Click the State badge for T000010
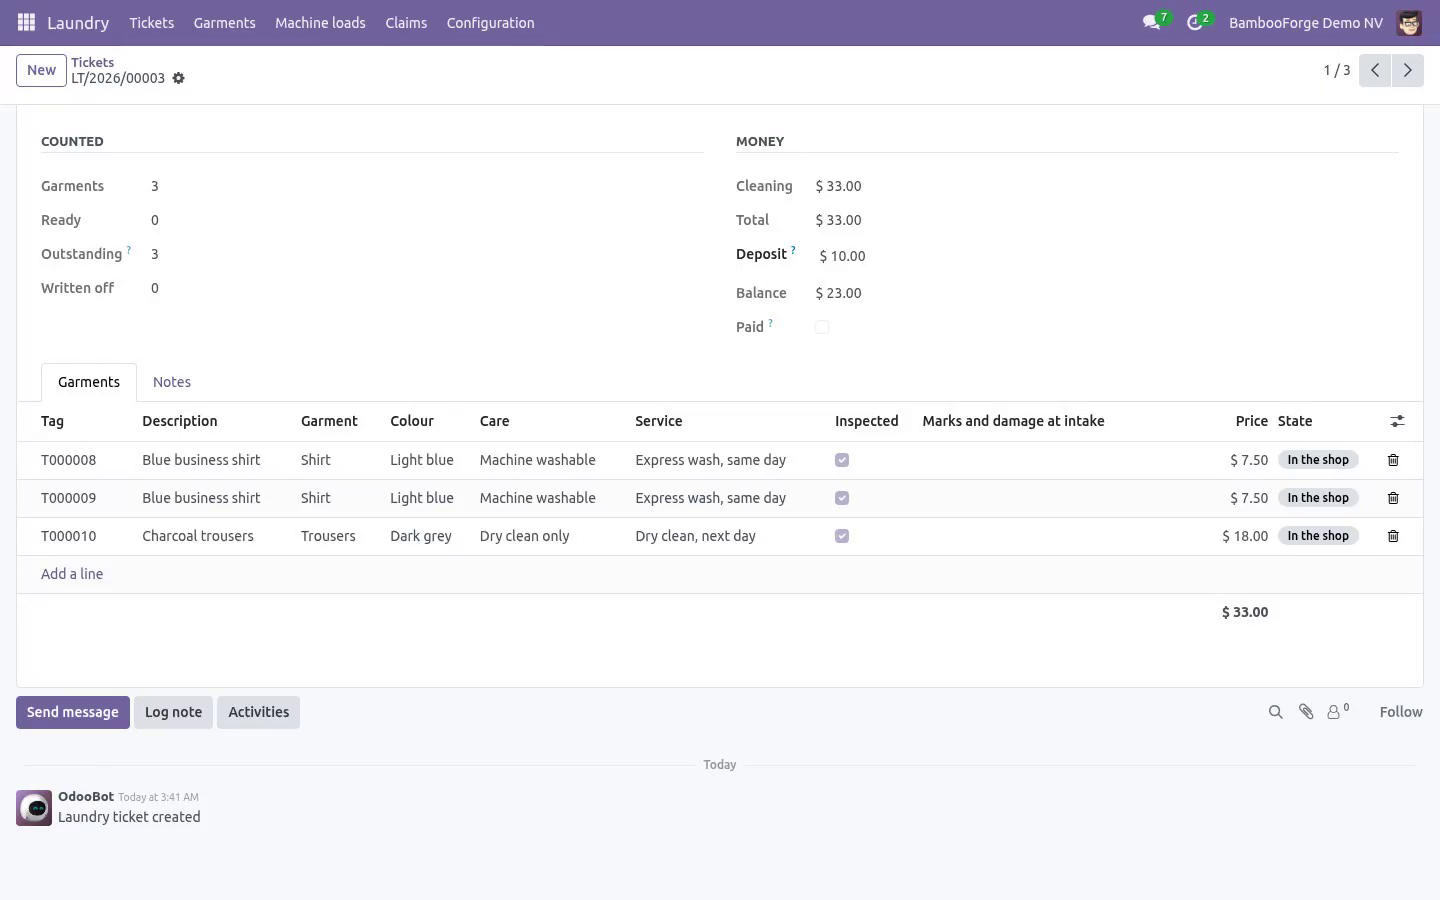 tap(1318, 536)
